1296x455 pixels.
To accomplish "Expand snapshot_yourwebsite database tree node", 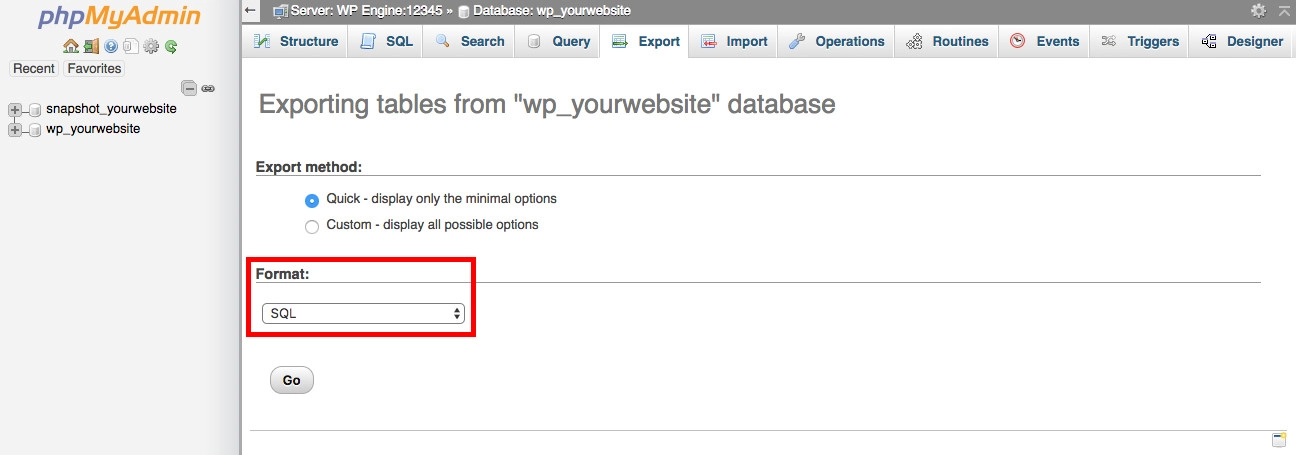I will tap(15, 109).
